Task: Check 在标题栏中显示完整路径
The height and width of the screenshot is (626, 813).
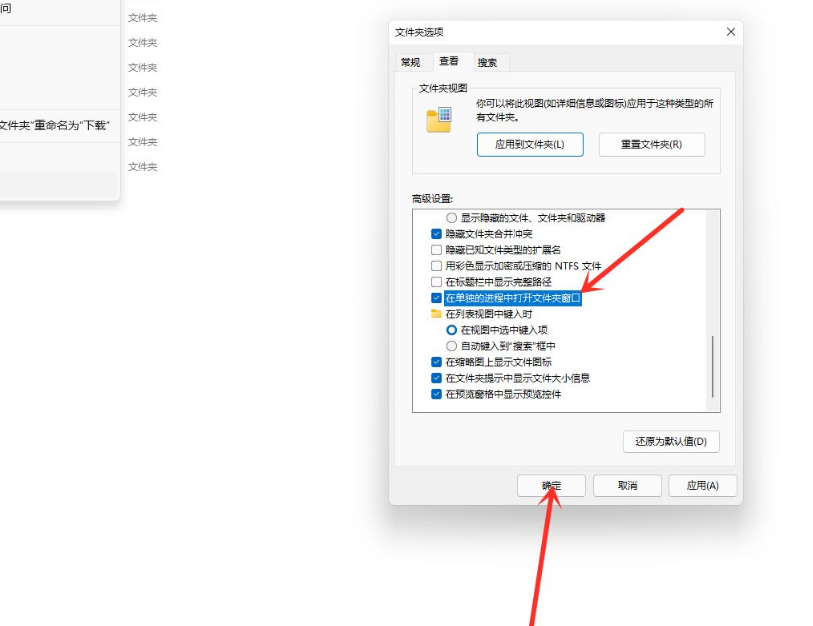Action: [x=436, y=281]
